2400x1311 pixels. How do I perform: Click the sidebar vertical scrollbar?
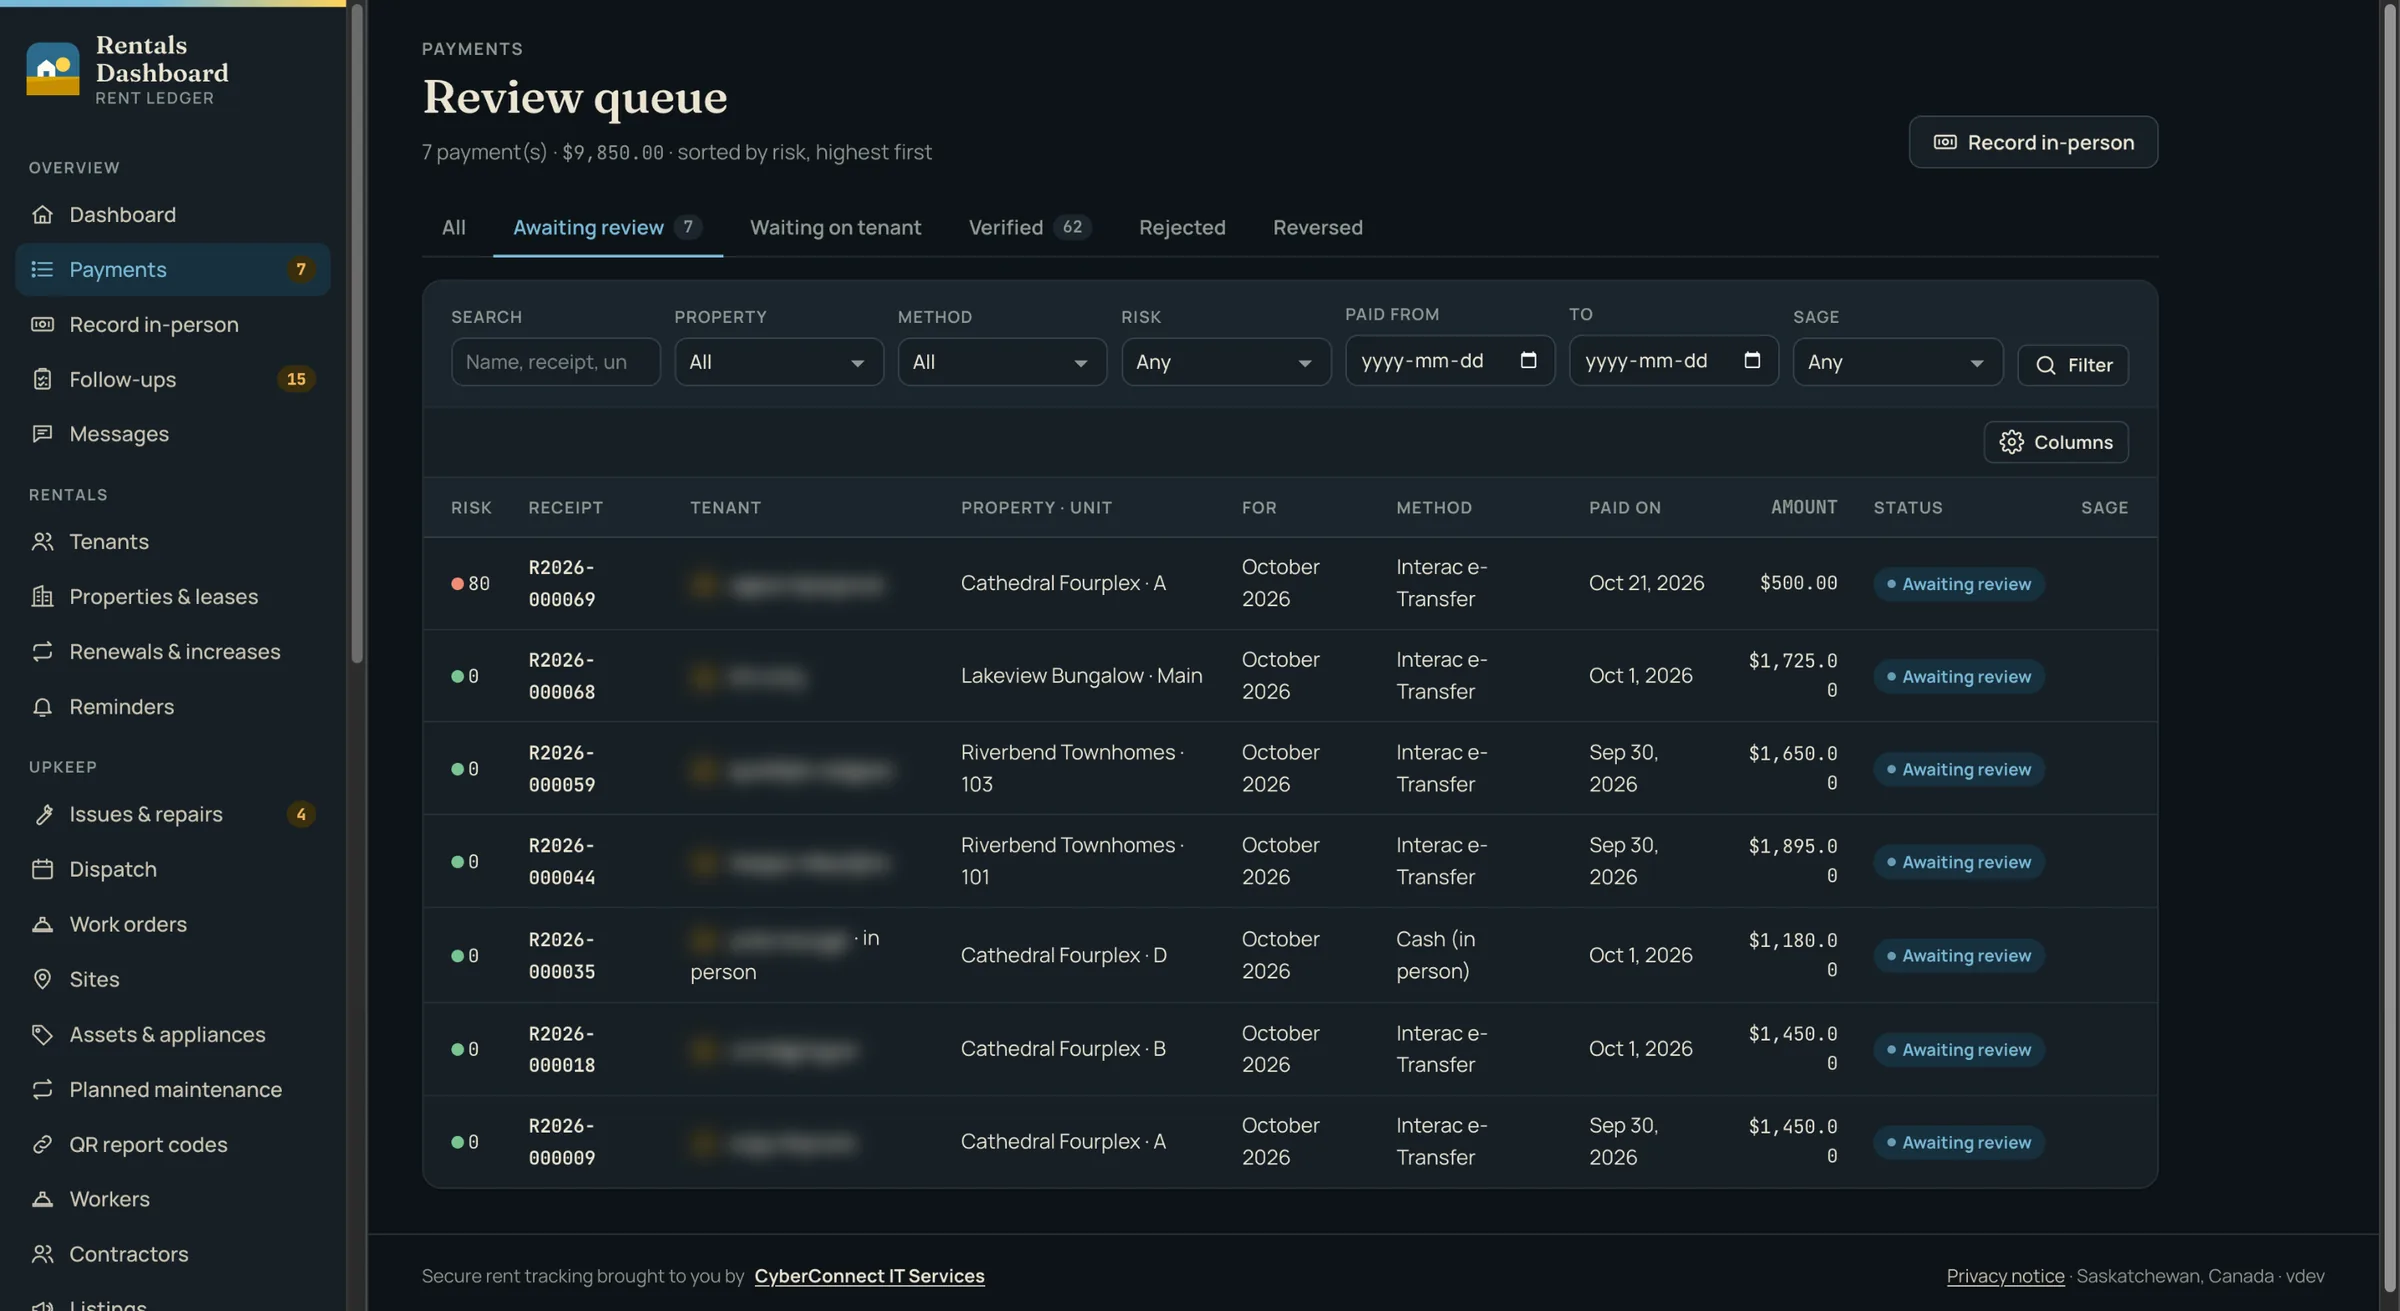[x=357, y=333]
